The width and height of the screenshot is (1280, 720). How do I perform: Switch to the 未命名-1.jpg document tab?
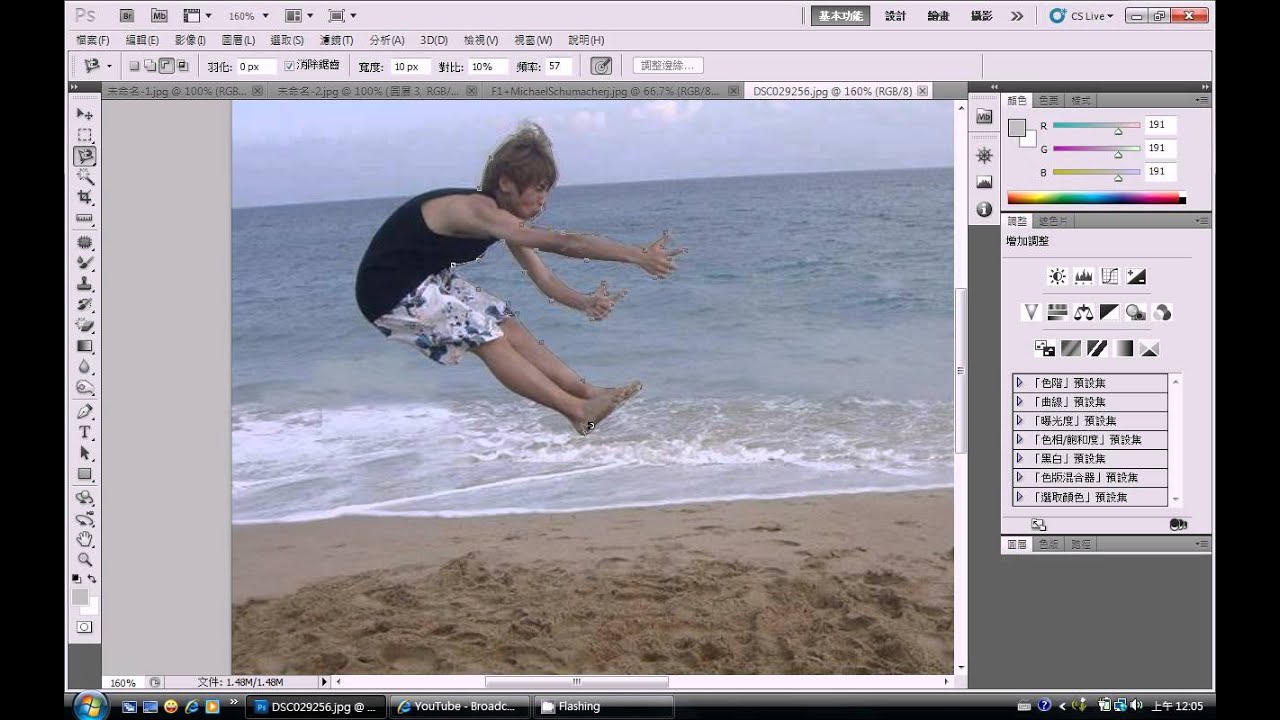pos(176,91)
